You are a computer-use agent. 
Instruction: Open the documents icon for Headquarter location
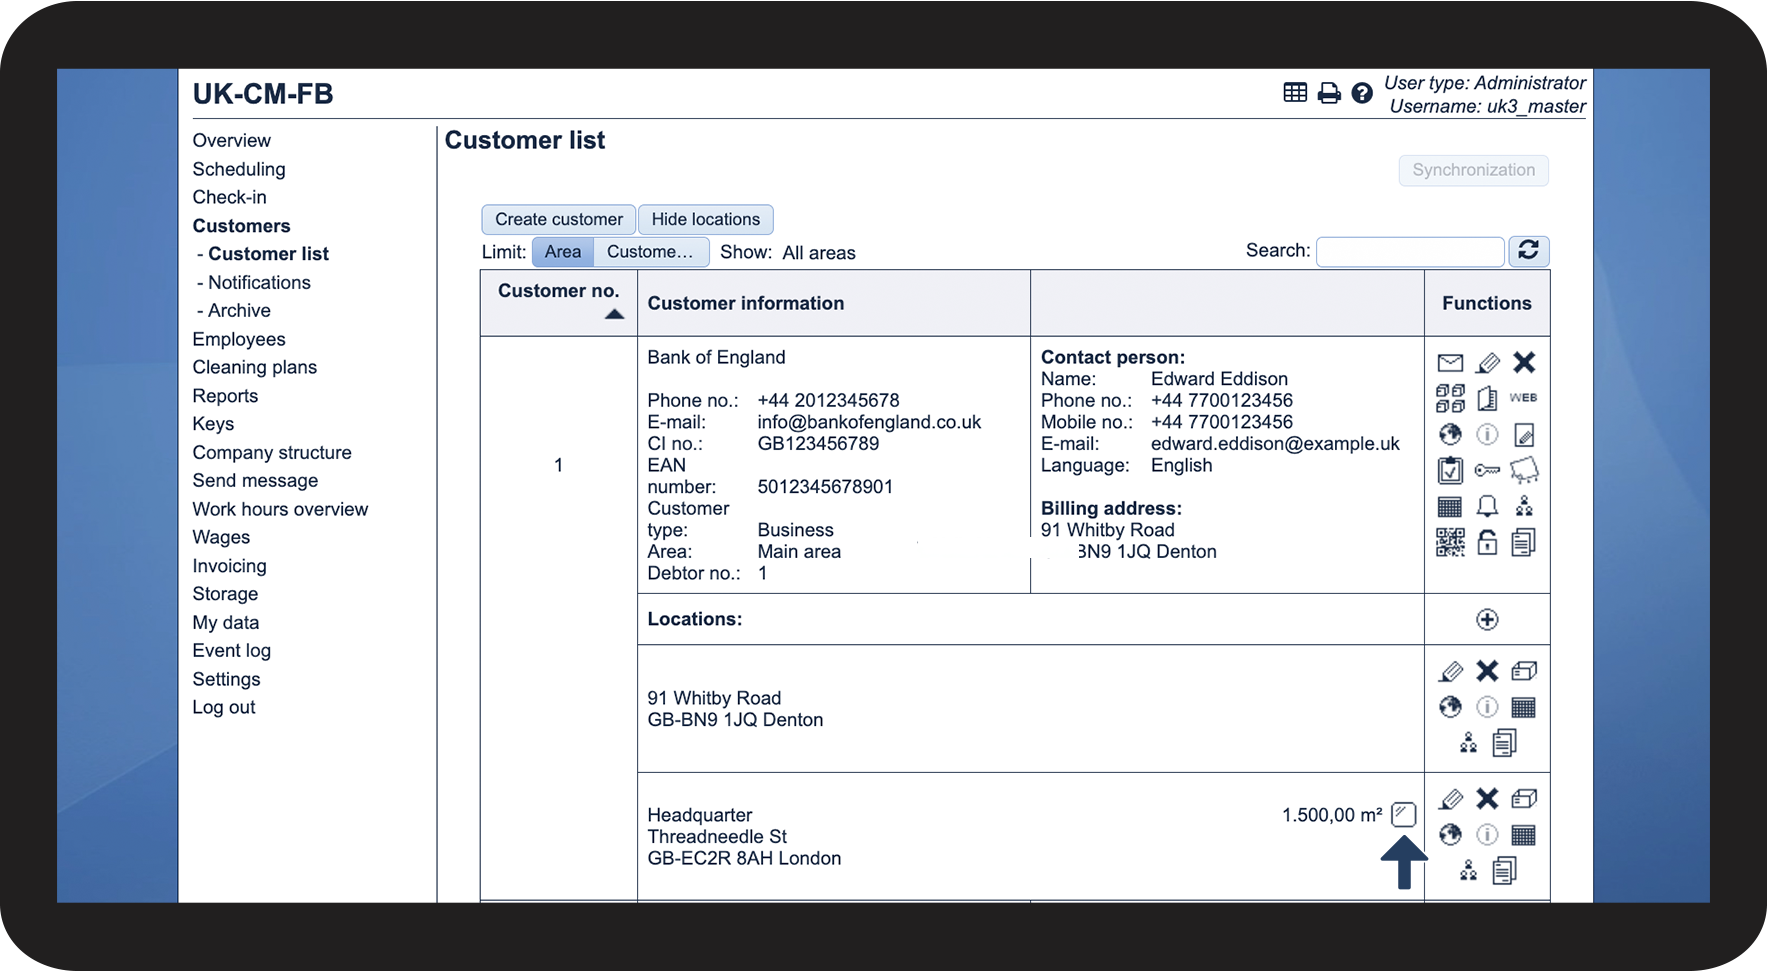pyautogui.click(x=1505, y=871)
